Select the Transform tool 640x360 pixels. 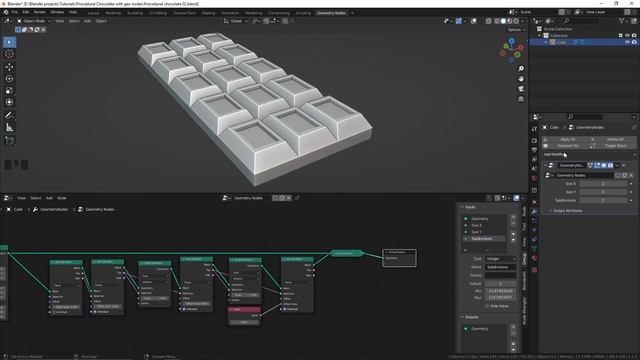[9, 102]
